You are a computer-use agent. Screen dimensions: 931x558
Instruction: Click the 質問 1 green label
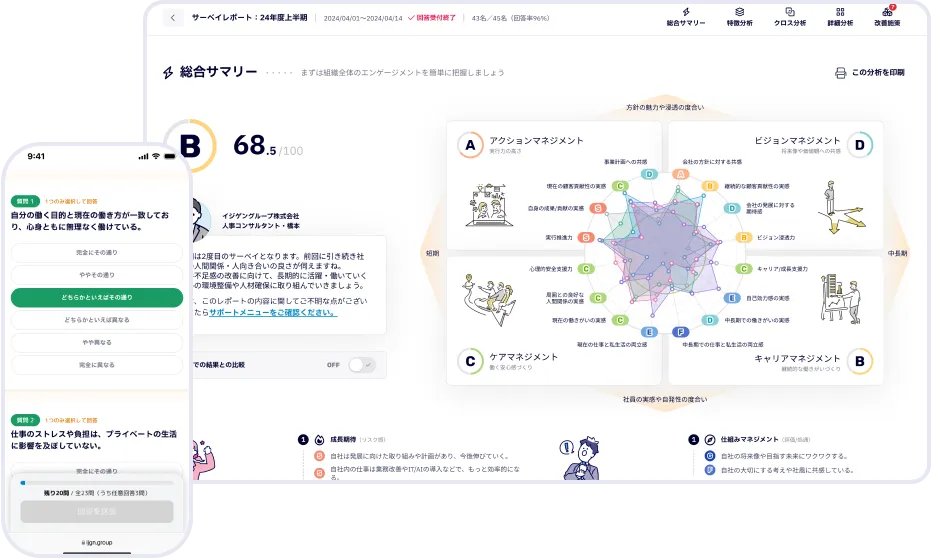coord(26,201)
